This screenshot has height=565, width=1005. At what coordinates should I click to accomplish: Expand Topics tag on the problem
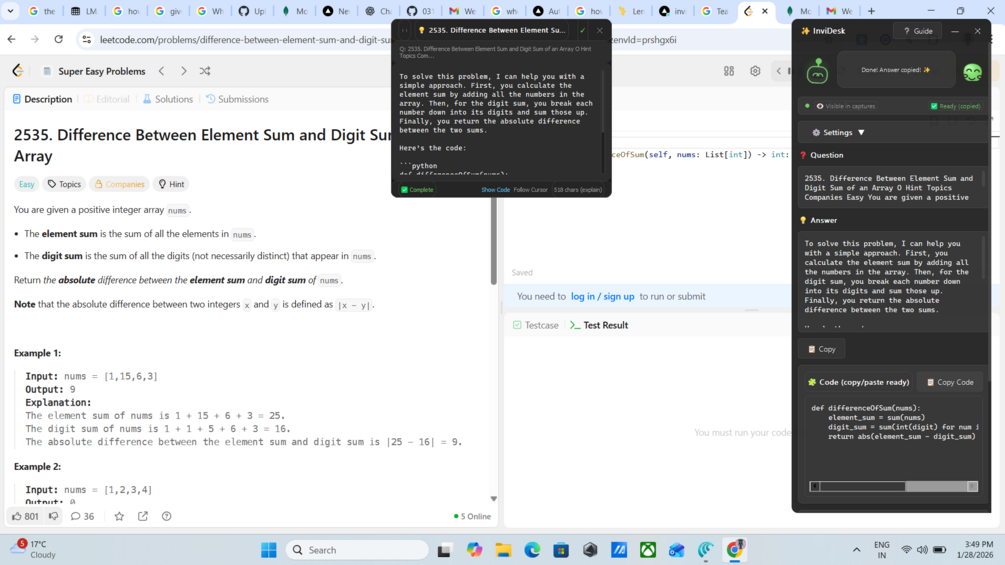pyautogui.click(x=65, y=184)
